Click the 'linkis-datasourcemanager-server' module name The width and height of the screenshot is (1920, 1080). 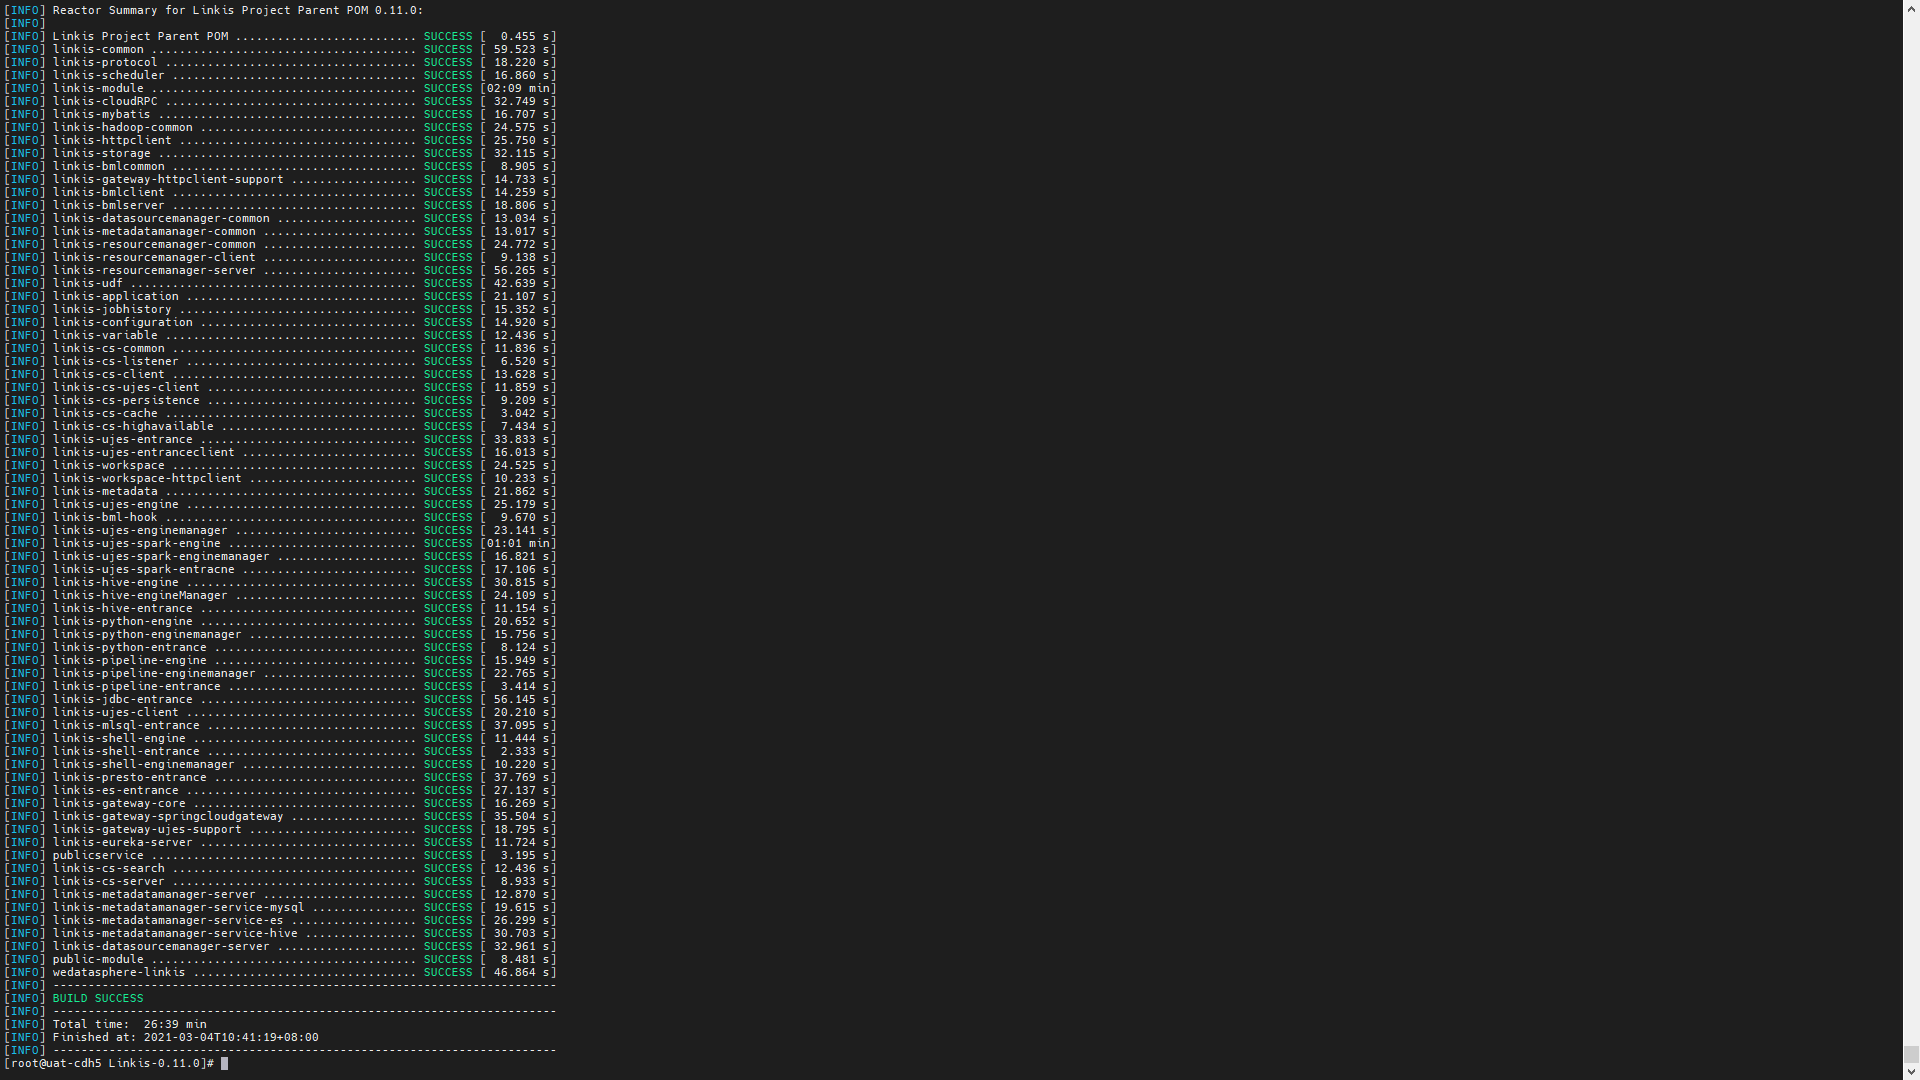click(161, 946)
